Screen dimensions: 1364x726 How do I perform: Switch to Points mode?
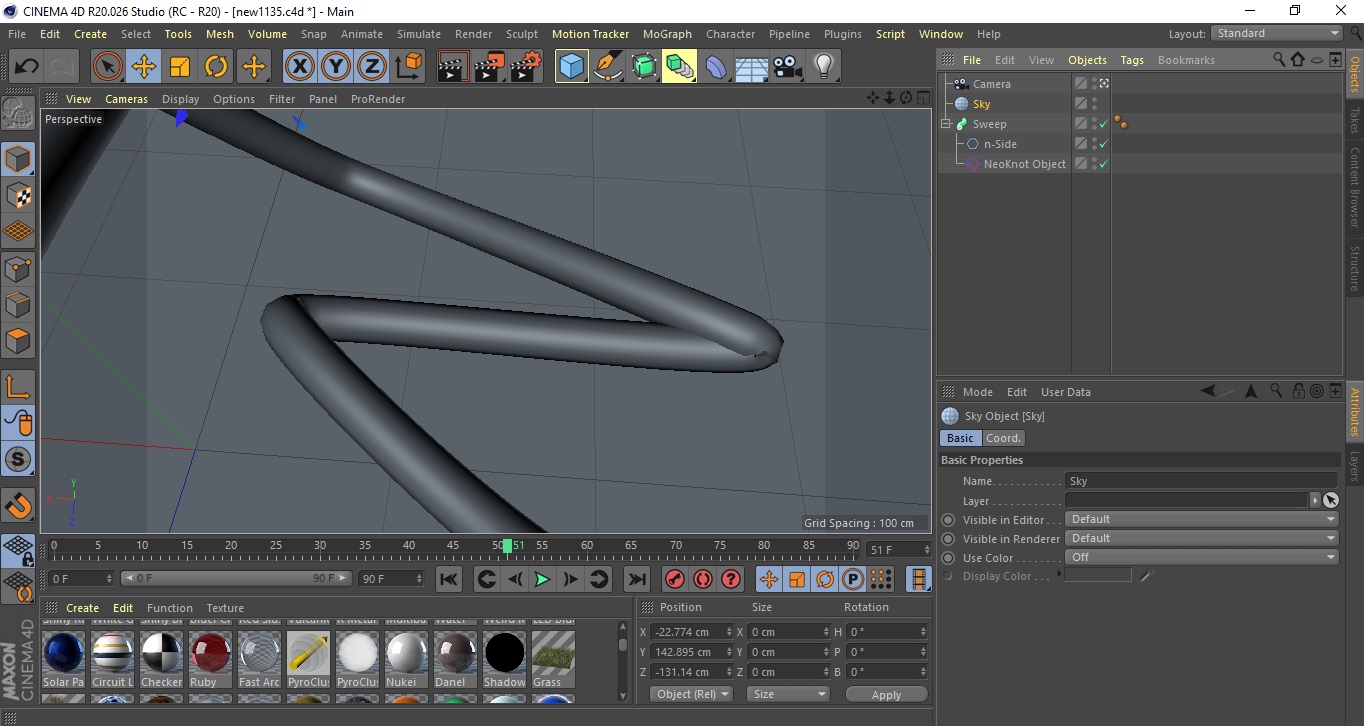click(18, 268)
